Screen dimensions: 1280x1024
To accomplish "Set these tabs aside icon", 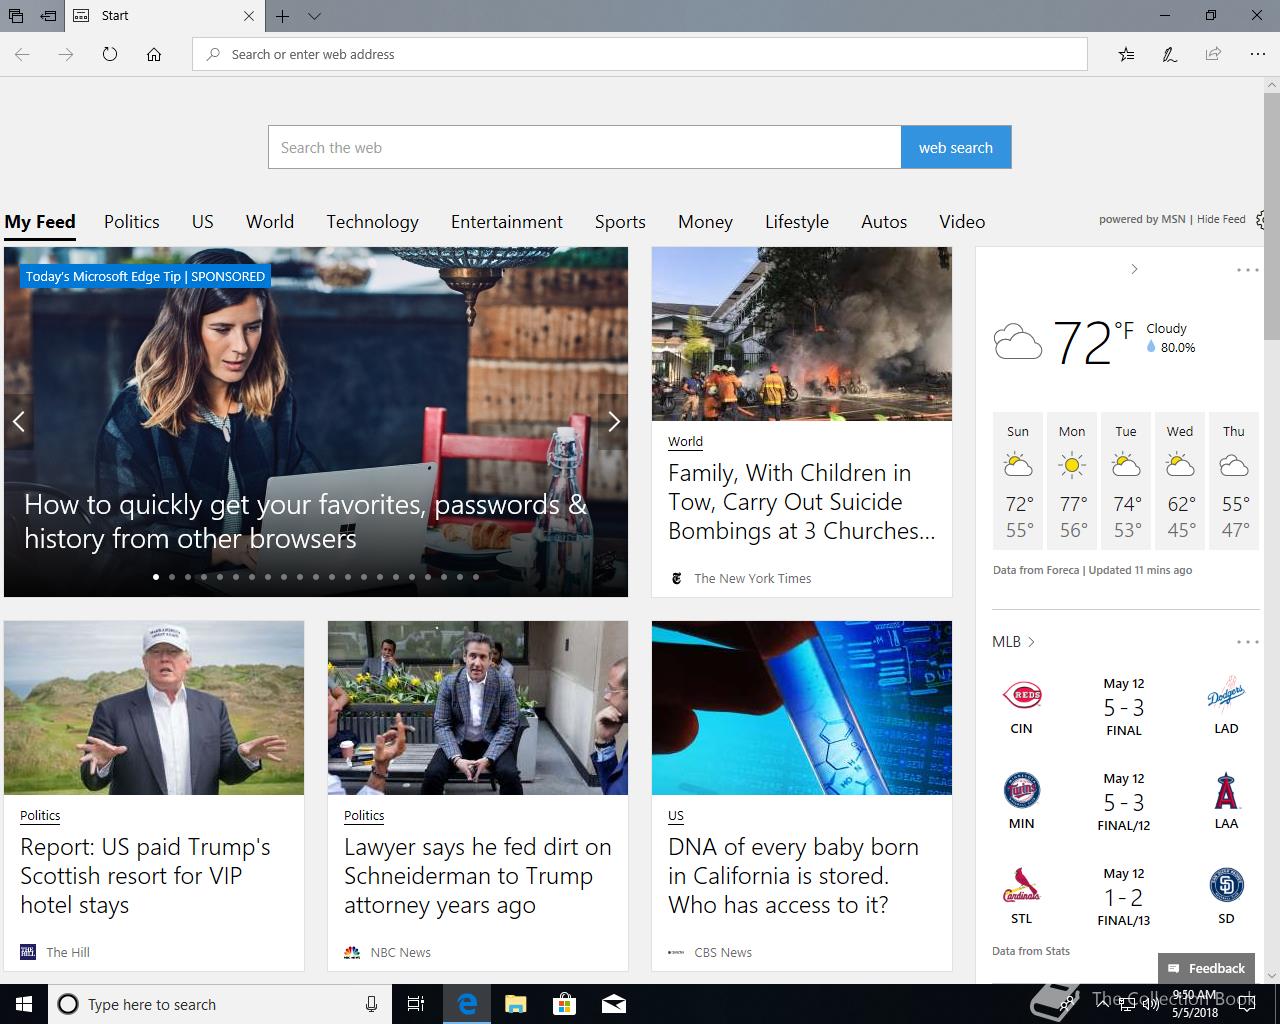I will [x=48, y=16].
